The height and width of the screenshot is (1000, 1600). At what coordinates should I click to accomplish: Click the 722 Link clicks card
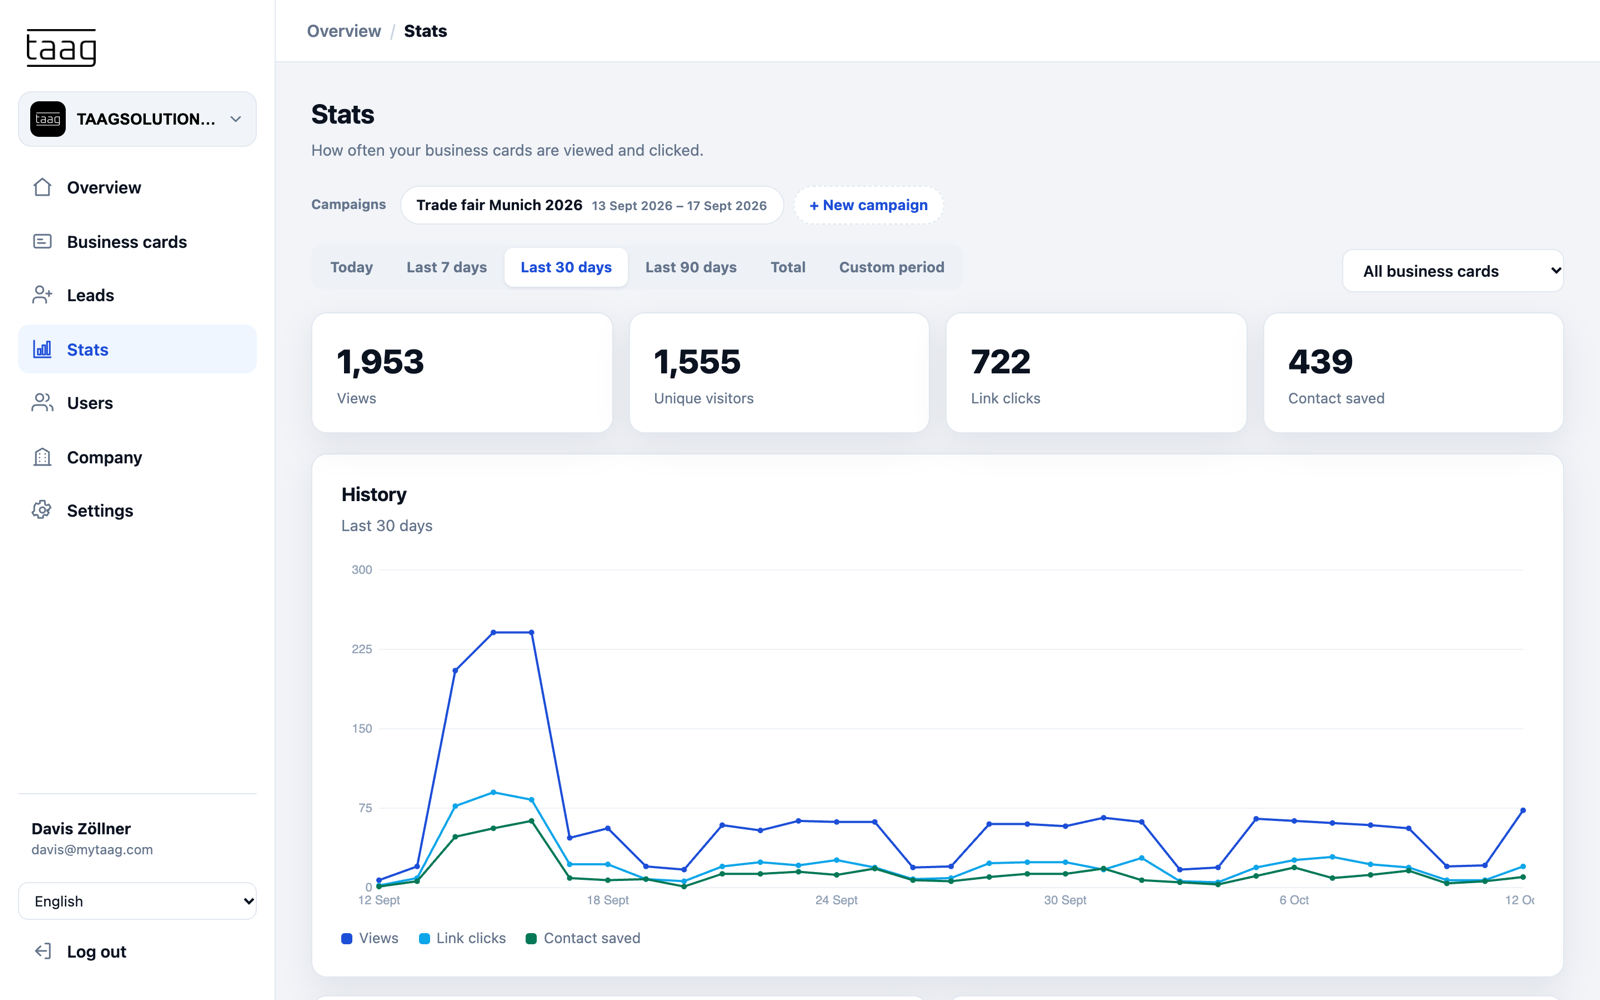(x=1096, y=373)
